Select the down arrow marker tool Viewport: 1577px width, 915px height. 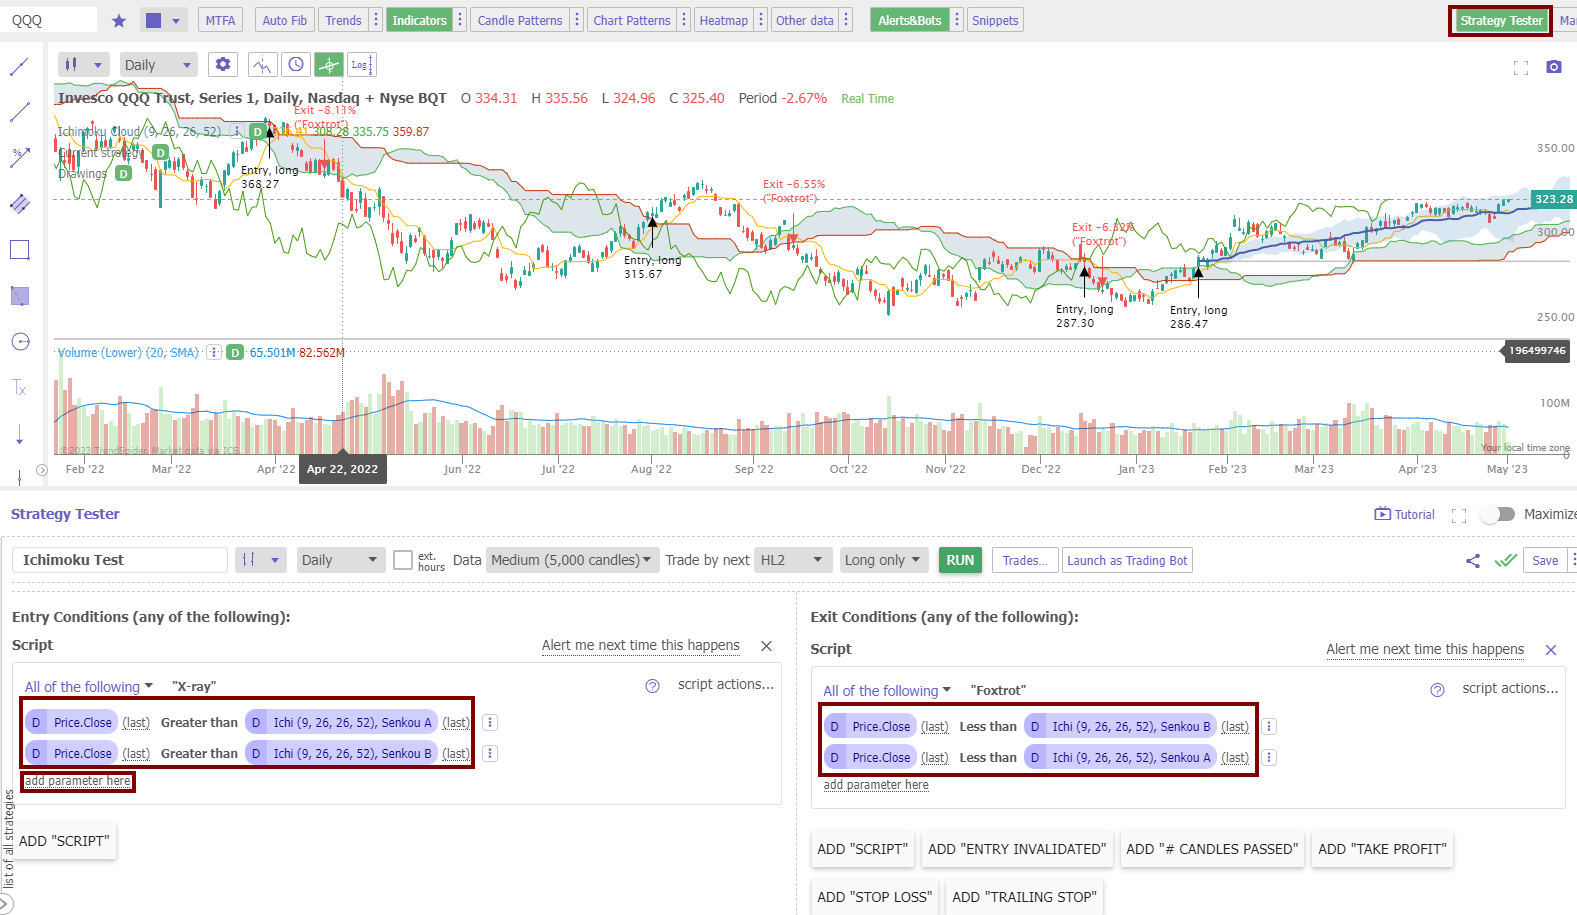coord(19,435)
